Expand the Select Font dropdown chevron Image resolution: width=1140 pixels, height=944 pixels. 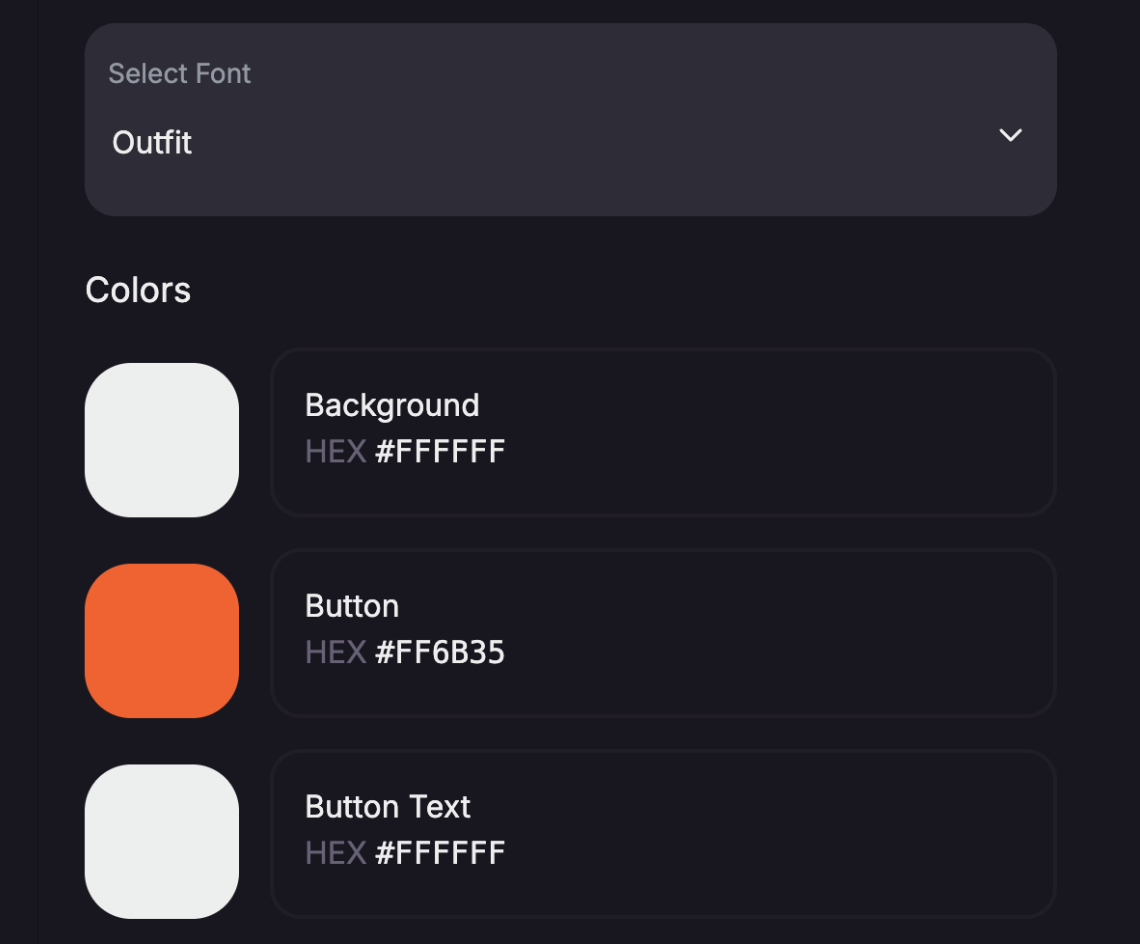tap(1010, 135)
